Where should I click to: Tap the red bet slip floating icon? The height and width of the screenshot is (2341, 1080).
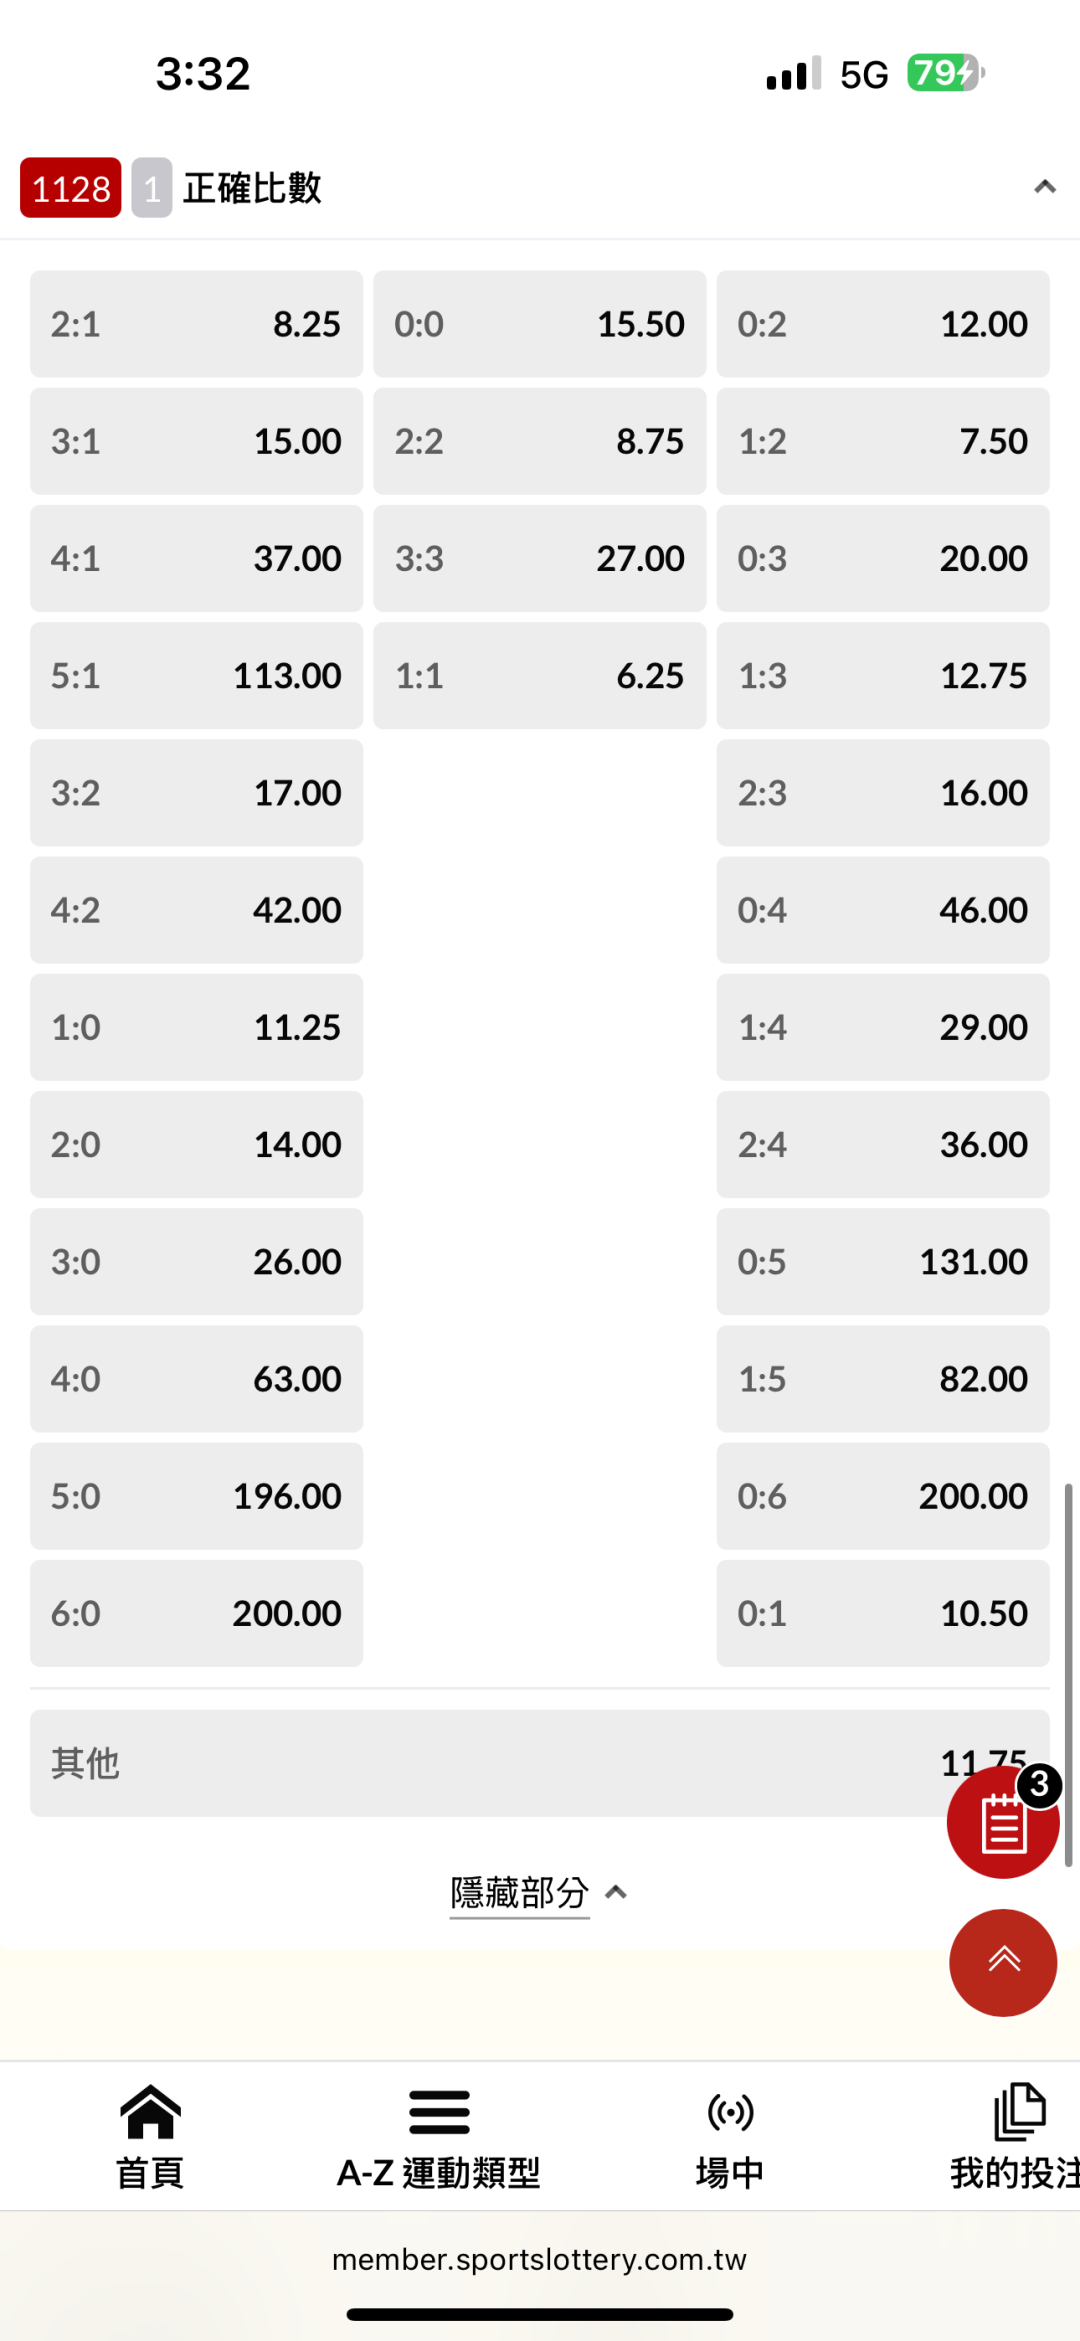1002,1822
